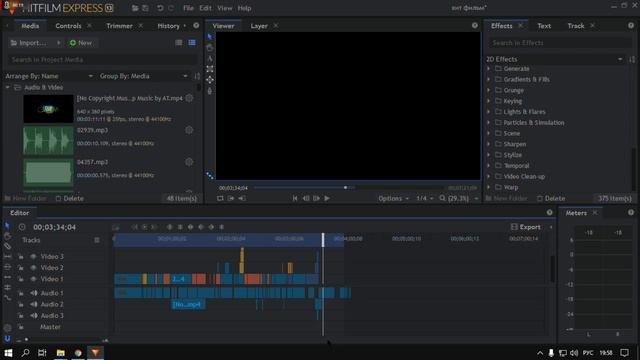Open the View menu
The image size is (640, 360).
point(224,8)
